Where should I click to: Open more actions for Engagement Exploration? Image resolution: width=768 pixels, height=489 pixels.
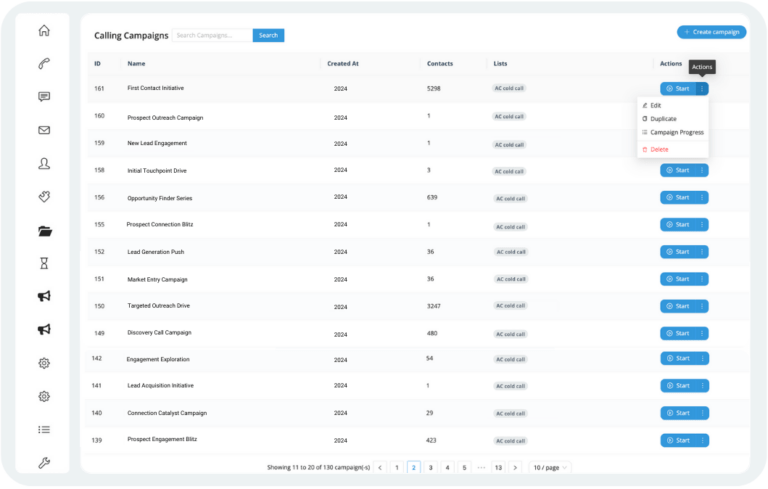[702, 358]
